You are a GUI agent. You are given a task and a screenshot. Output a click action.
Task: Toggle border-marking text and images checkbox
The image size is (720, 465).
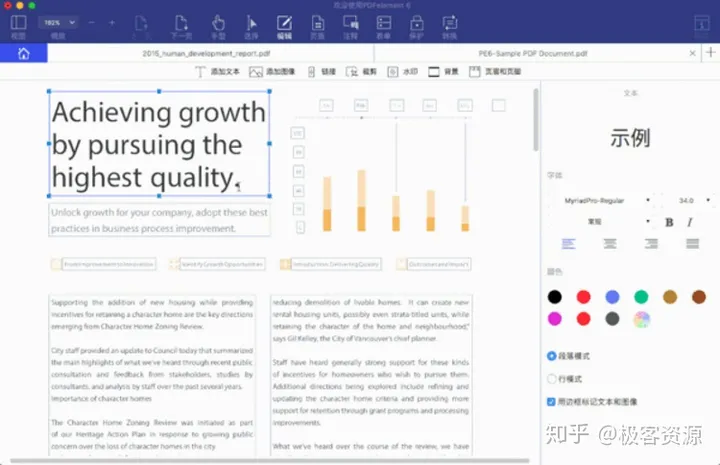pyautogui.click(x=551, y=402)
